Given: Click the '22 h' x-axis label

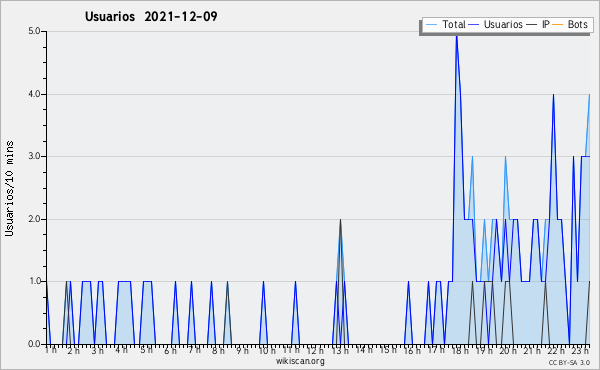Looking at the screenshot, I should [556, 351].
